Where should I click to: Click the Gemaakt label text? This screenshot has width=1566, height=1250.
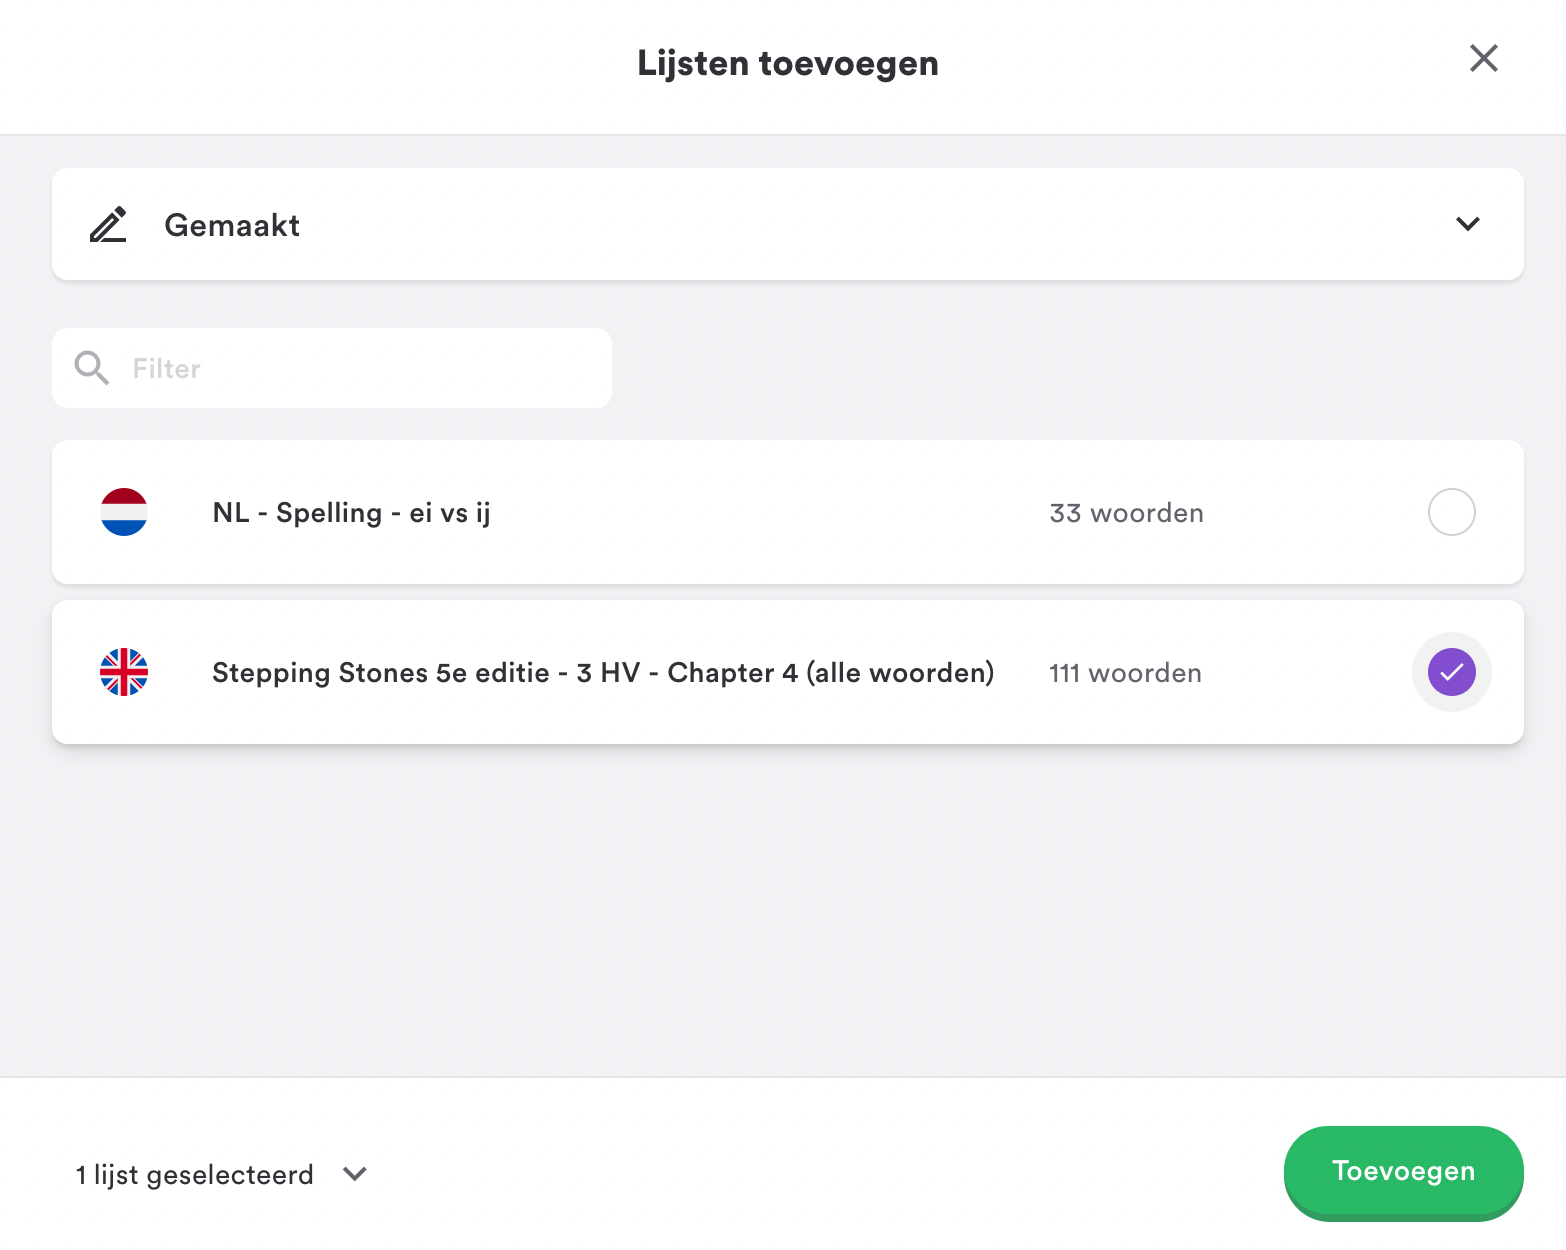[232, 225]
